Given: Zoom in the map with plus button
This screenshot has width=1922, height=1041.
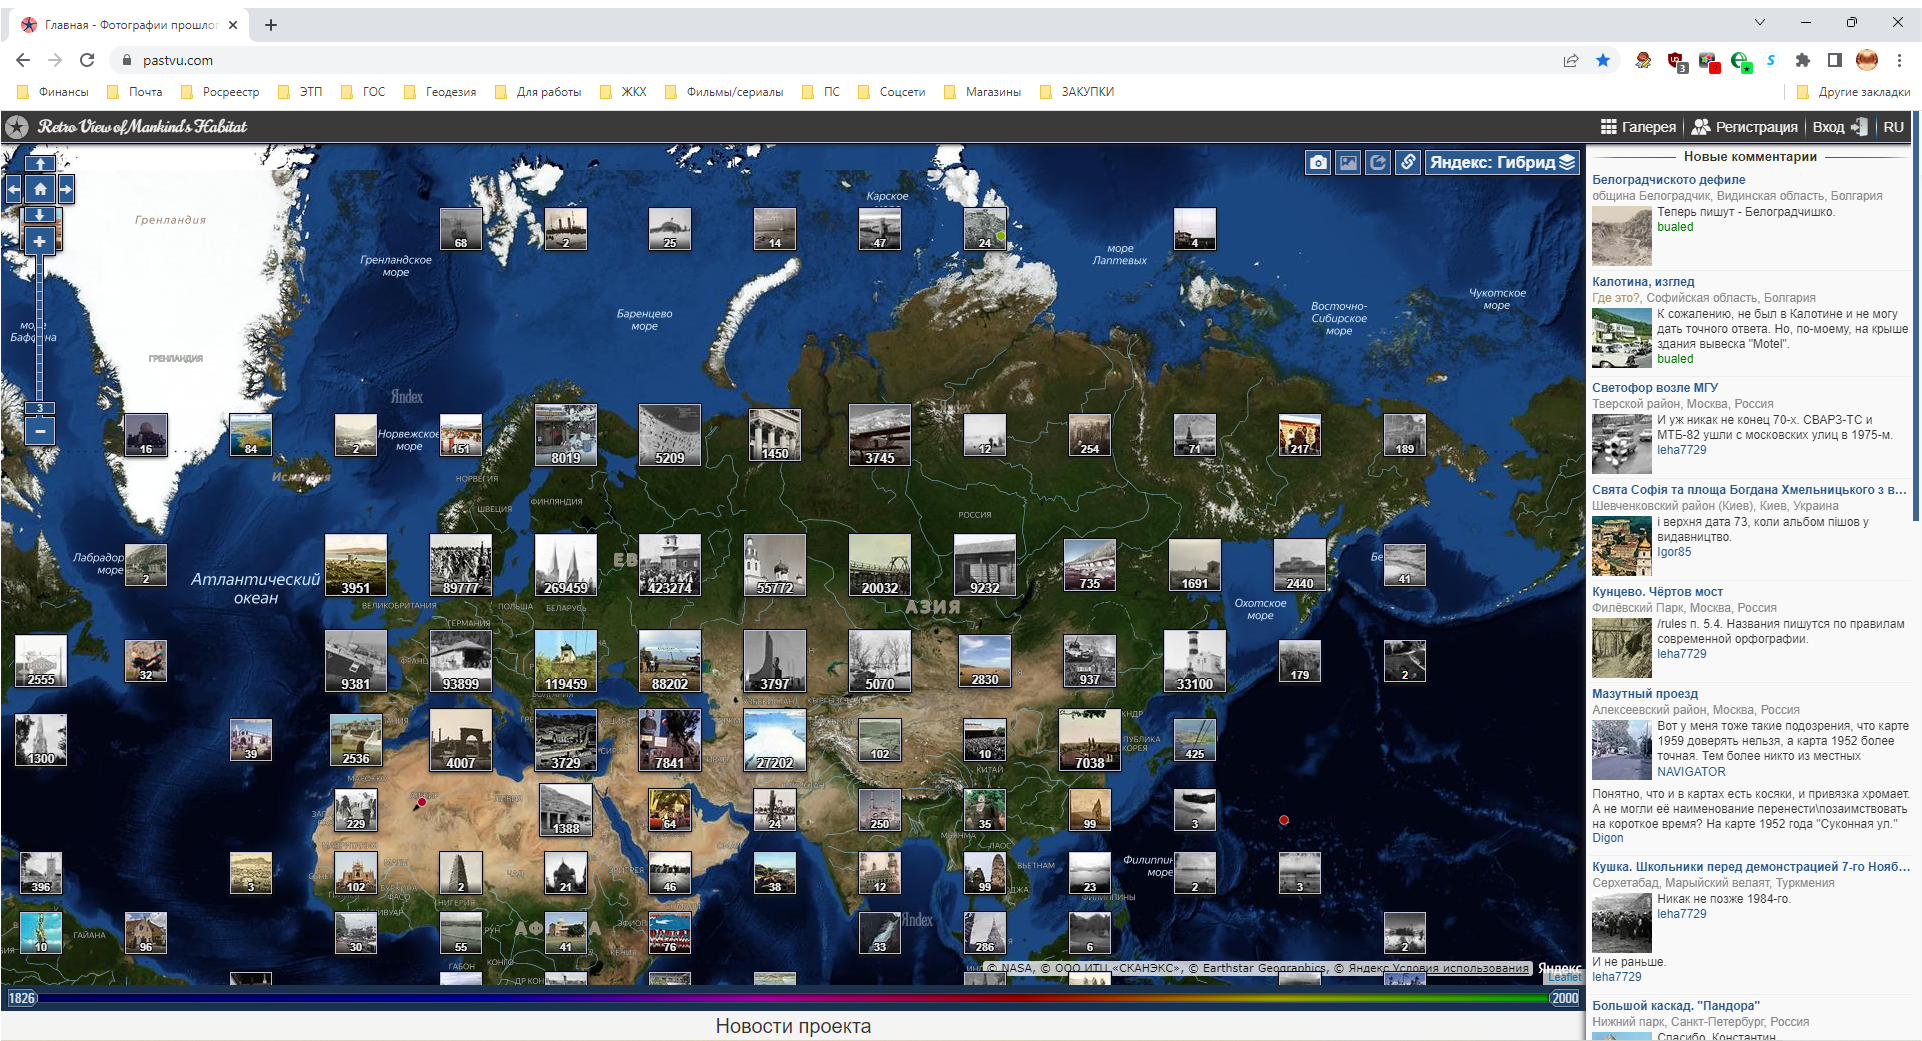Looking at the screenshot, I should (40, 241).
